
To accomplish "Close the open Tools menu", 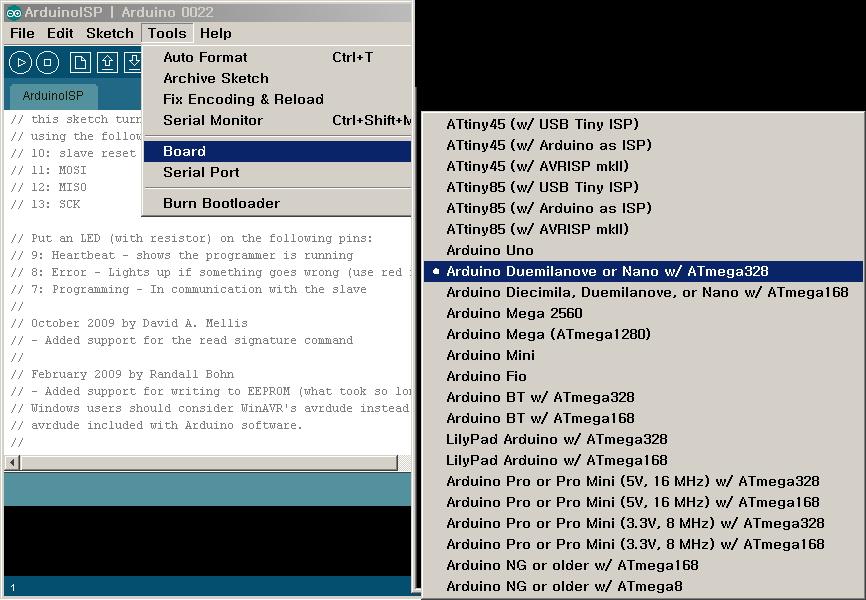I will (167, 34).
